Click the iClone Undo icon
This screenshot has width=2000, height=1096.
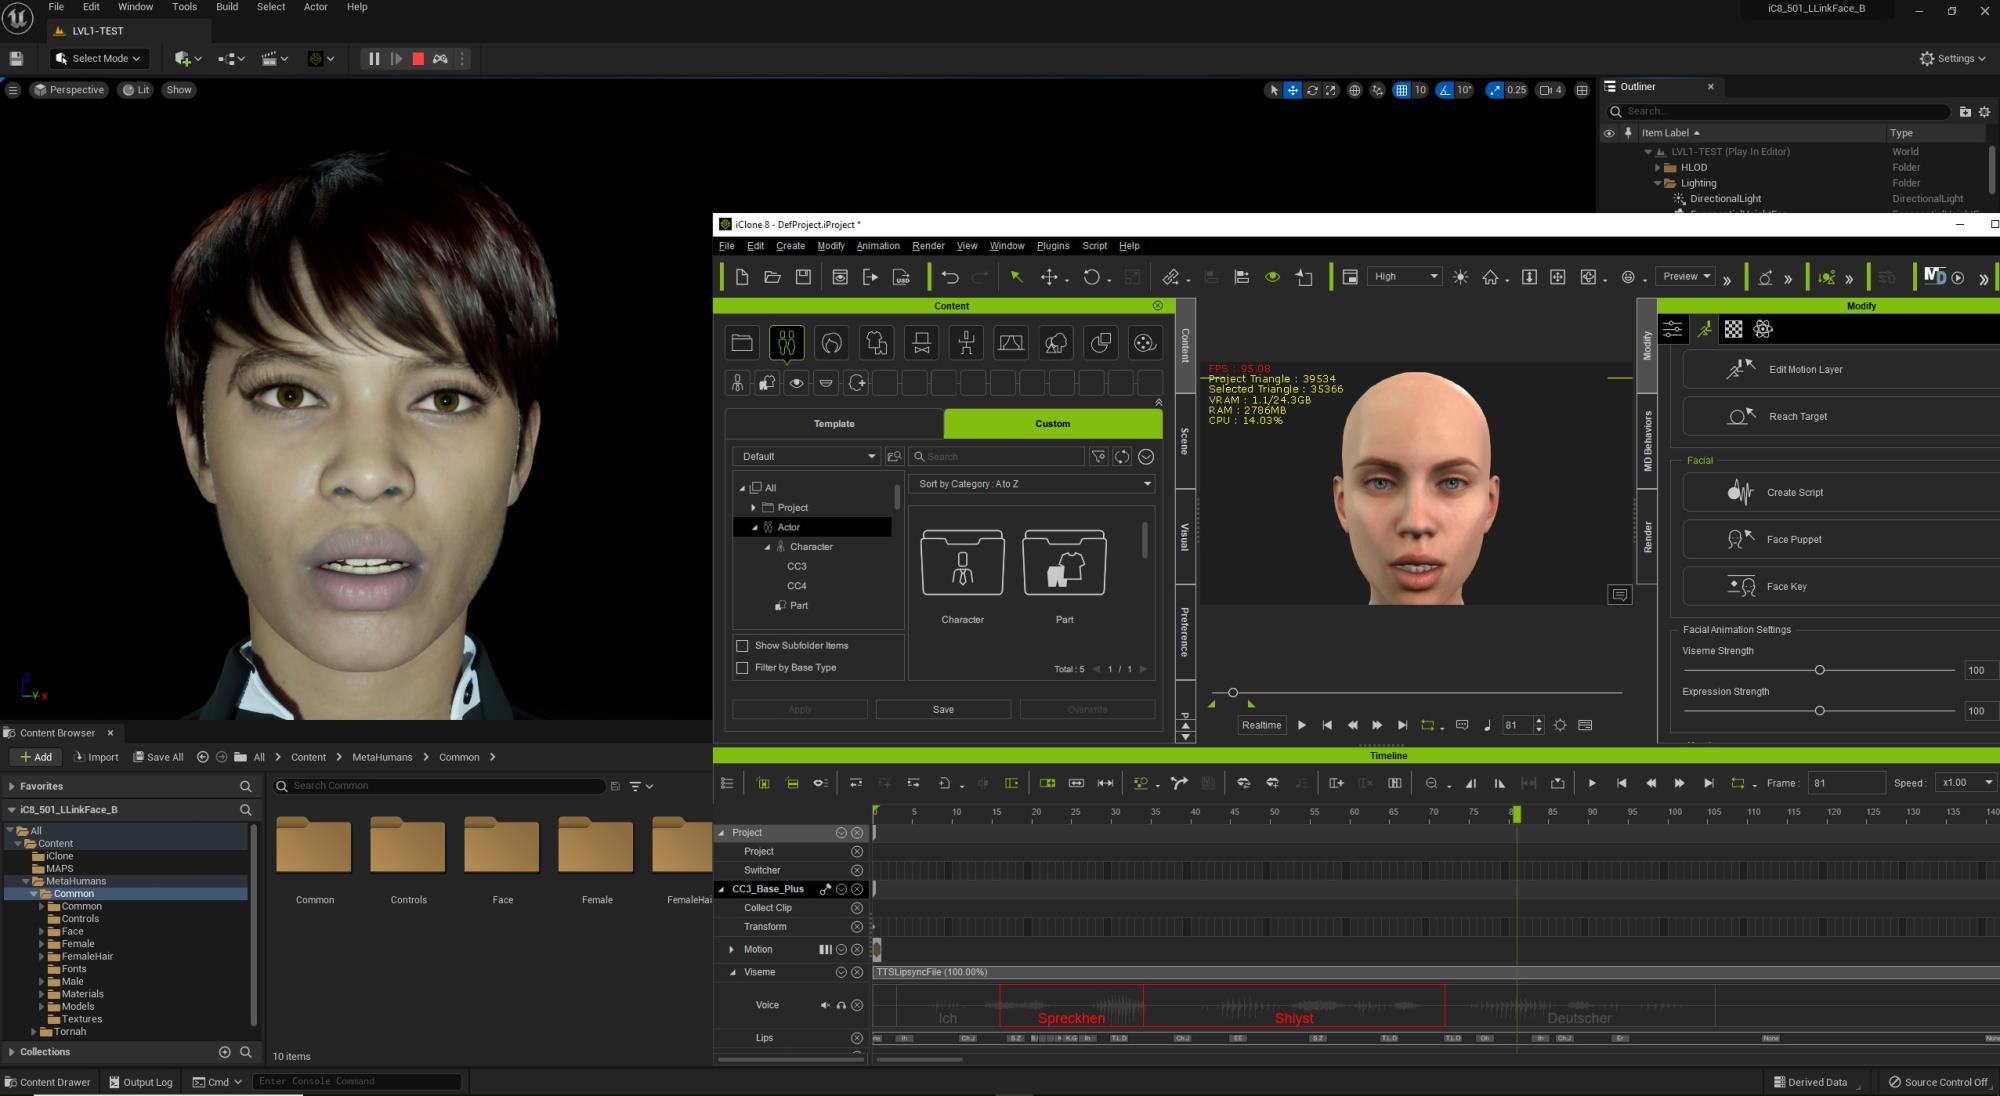pos(950,277)
